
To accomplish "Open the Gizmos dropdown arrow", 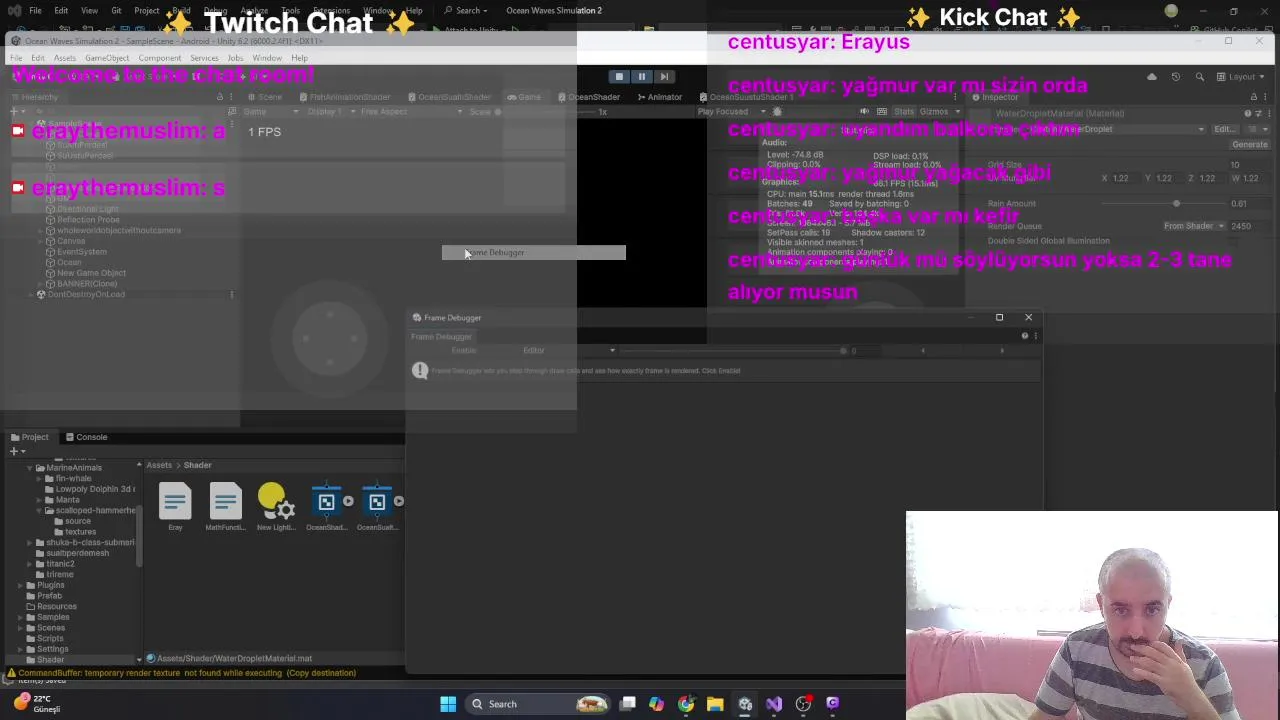I will click(957, 112).
